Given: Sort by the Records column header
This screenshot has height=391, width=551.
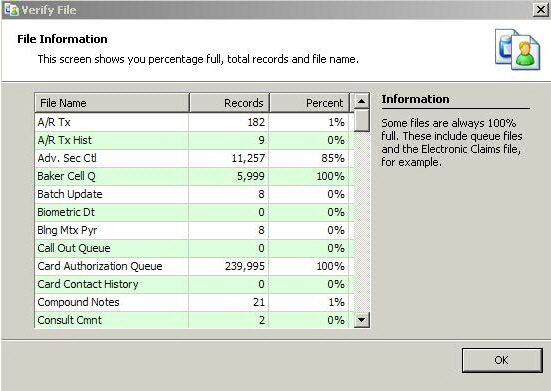Looking at the screenshot, I should pyautogui.click(x=229, y=103).
